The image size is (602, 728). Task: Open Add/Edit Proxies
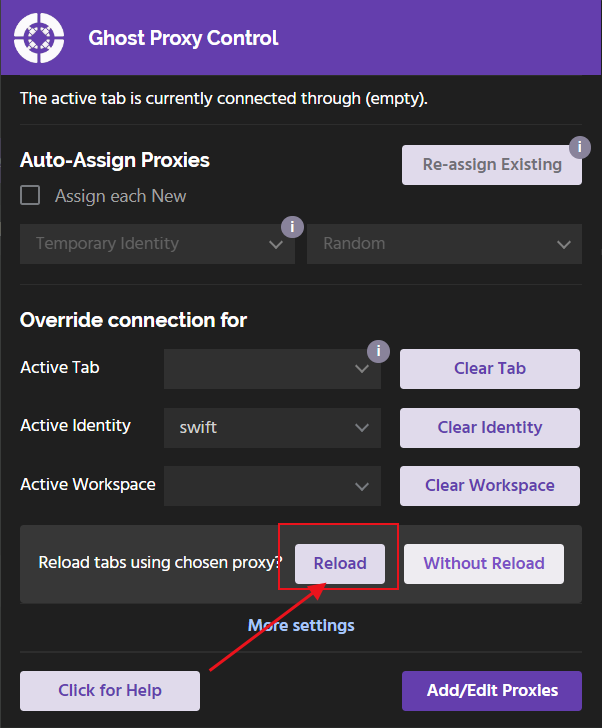tap(491, 690)
